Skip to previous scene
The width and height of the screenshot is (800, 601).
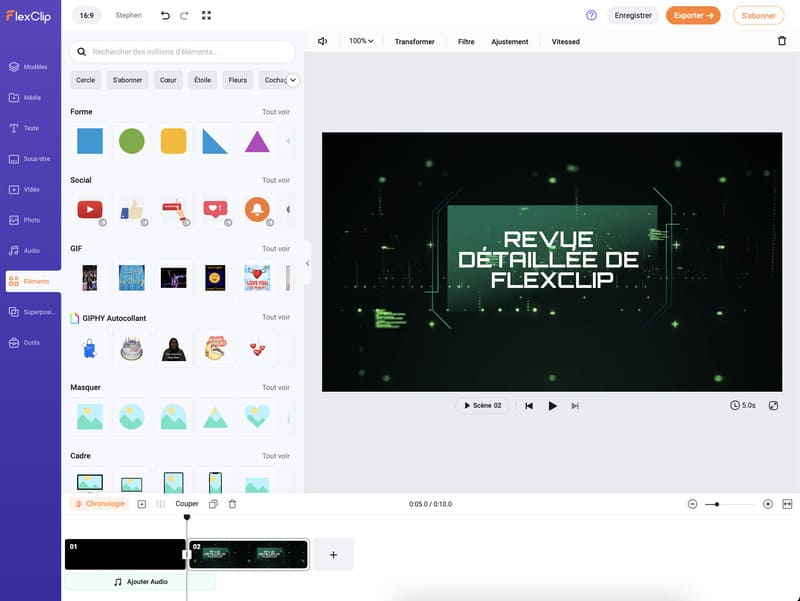pos(529,406)
